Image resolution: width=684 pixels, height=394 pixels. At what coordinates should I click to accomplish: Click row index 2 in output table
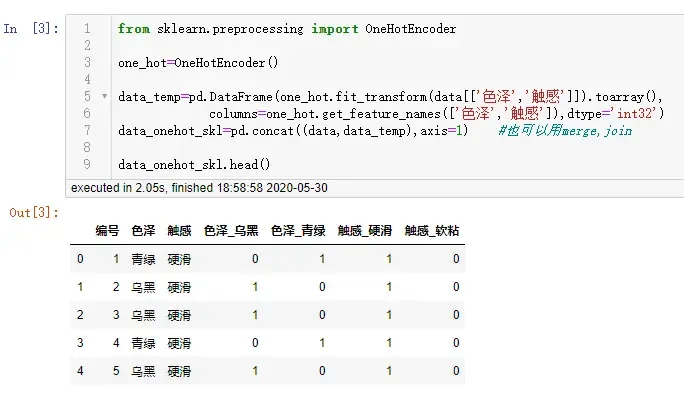[x=80, y=315]
